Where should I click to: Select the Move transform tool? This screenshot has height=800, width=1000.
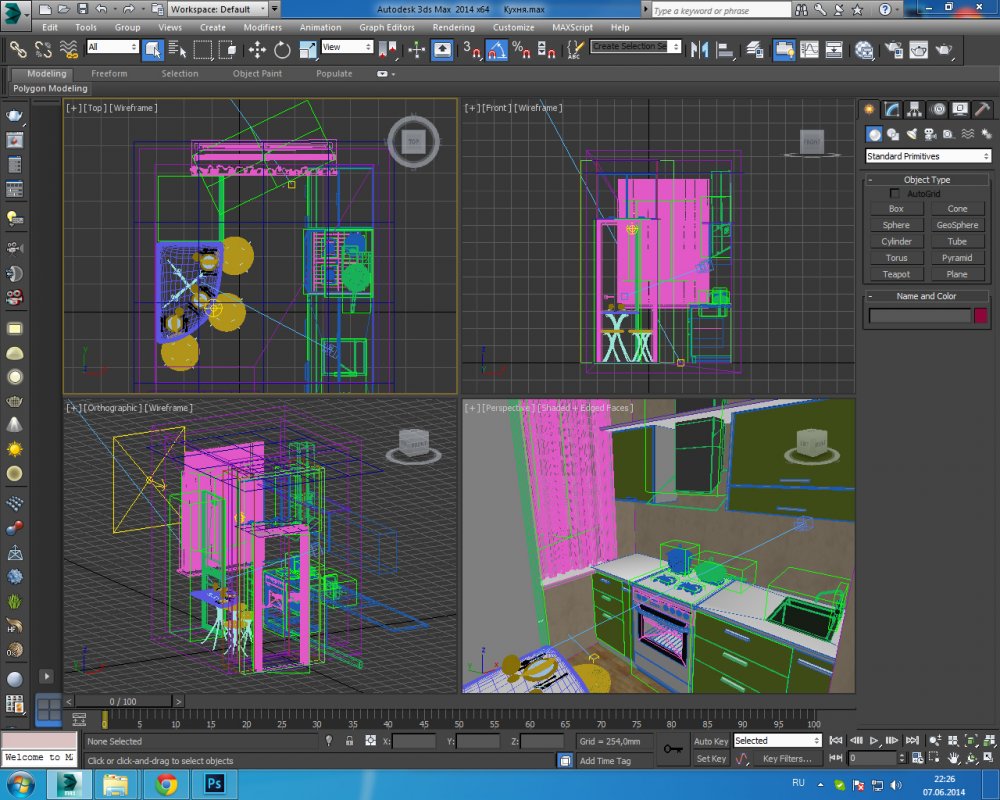click(257, 48)
